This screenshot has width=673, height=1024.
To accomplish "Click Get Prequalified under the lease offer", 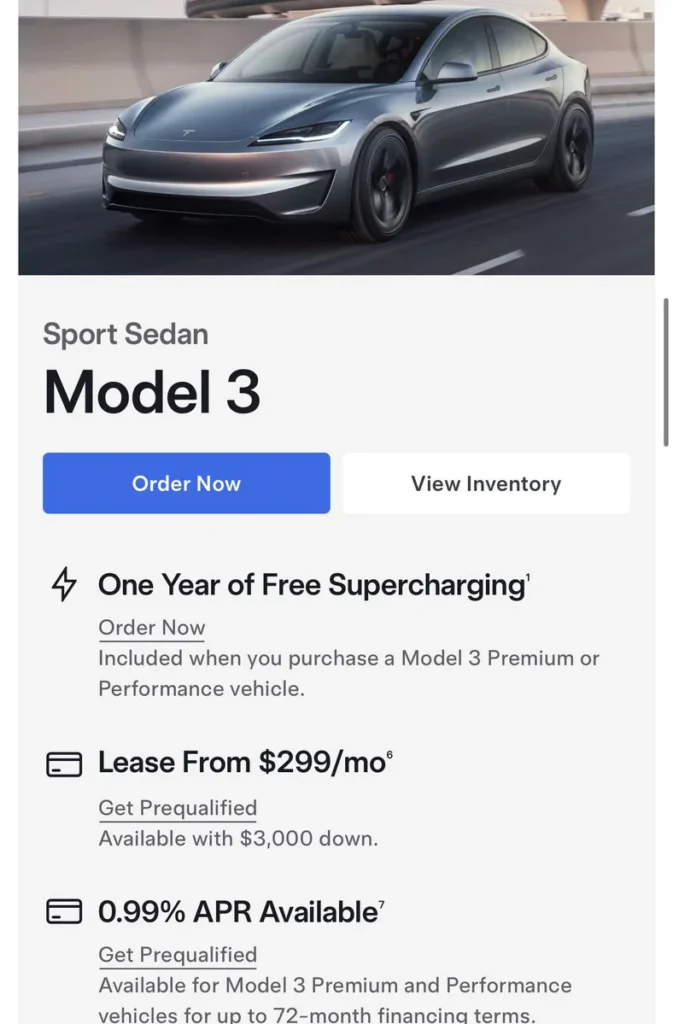I will pos(177,808).
